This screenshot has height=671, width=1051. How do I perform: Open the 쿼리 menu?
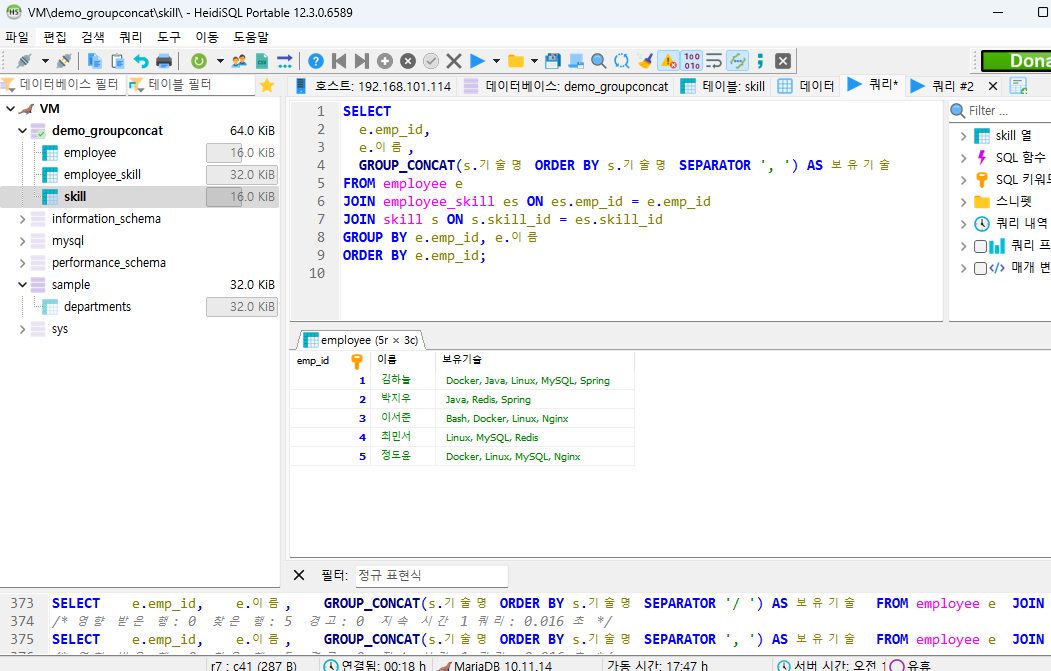pos(131,37)
